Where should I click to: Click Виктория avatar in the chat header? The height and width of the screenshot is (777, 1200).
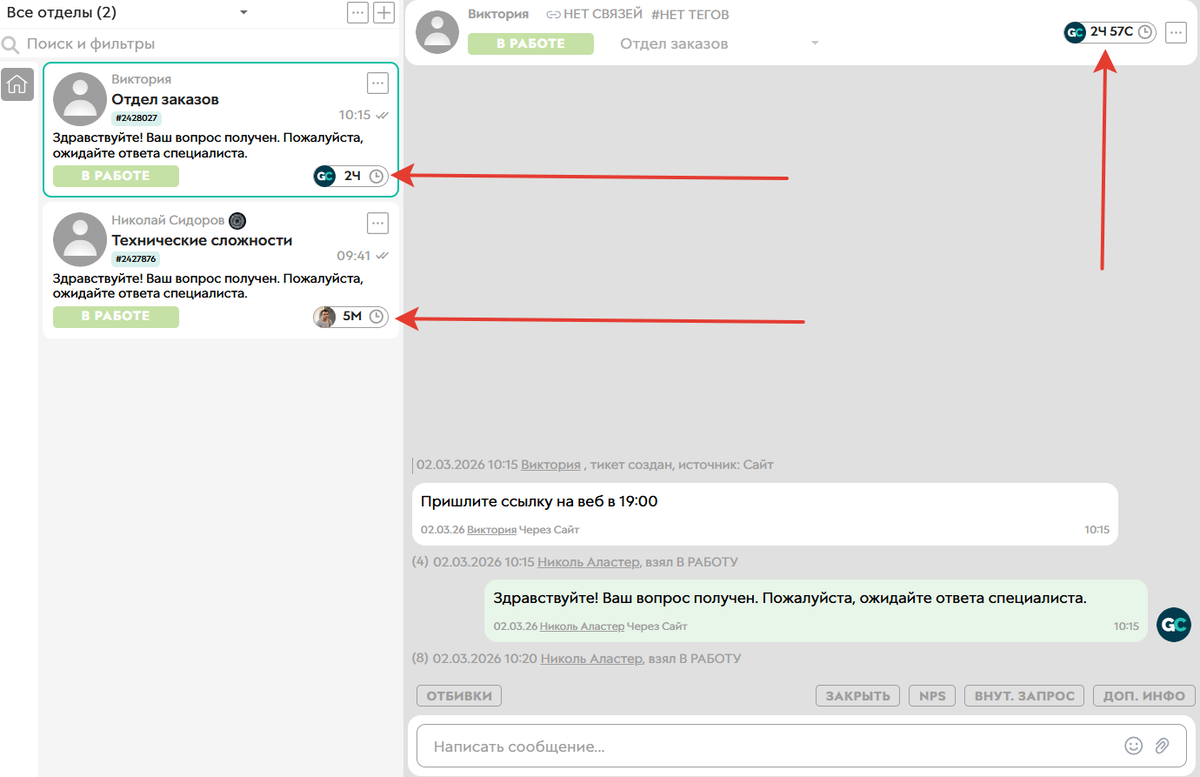pyautogui.click(x=437, y=32)
